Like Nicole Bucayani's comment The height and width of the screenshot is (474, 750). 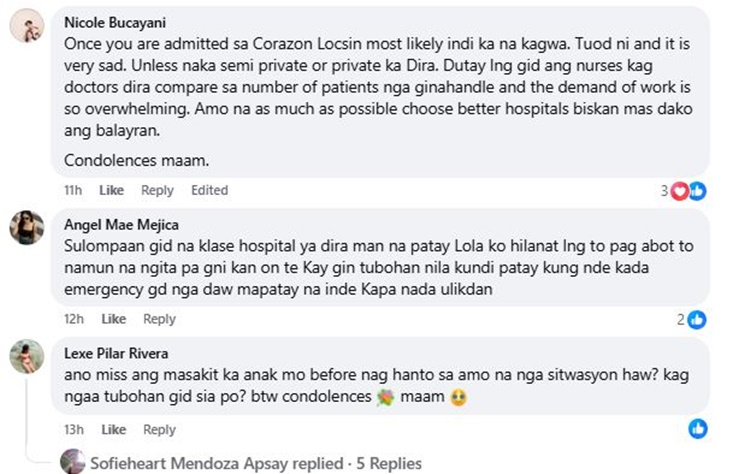(112, 190)
